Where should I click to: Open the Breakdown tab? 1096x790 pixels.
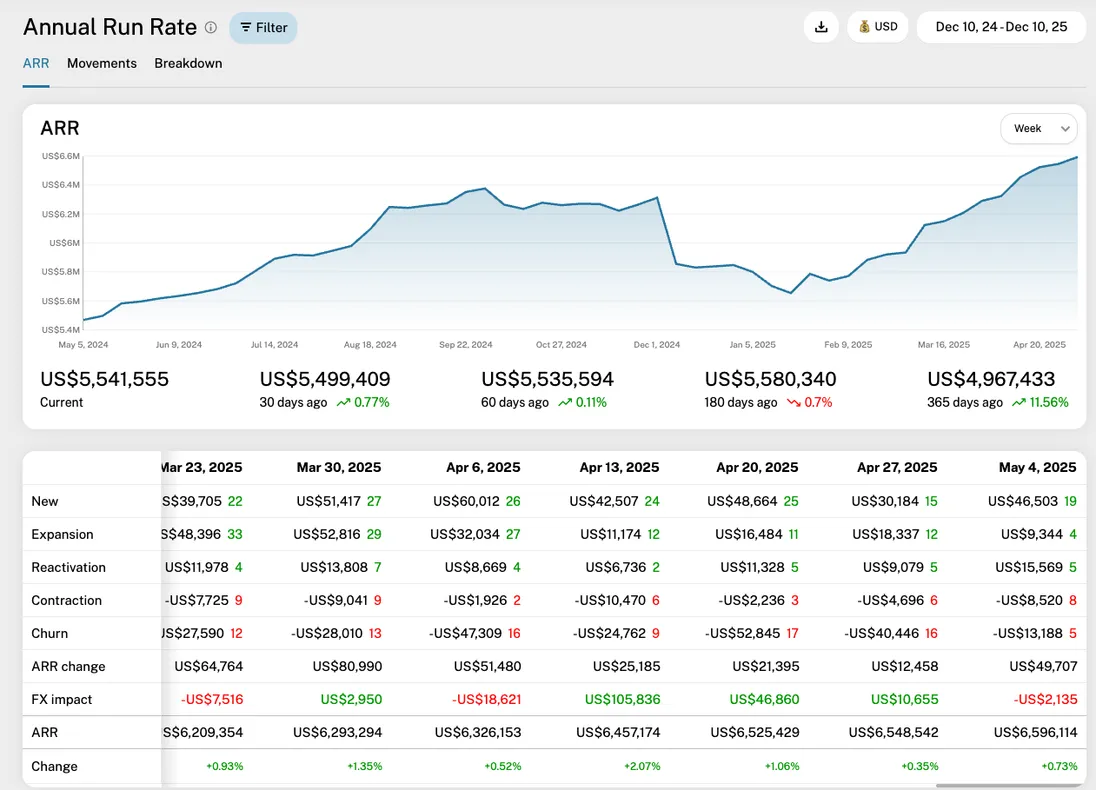tap(188, 63)
